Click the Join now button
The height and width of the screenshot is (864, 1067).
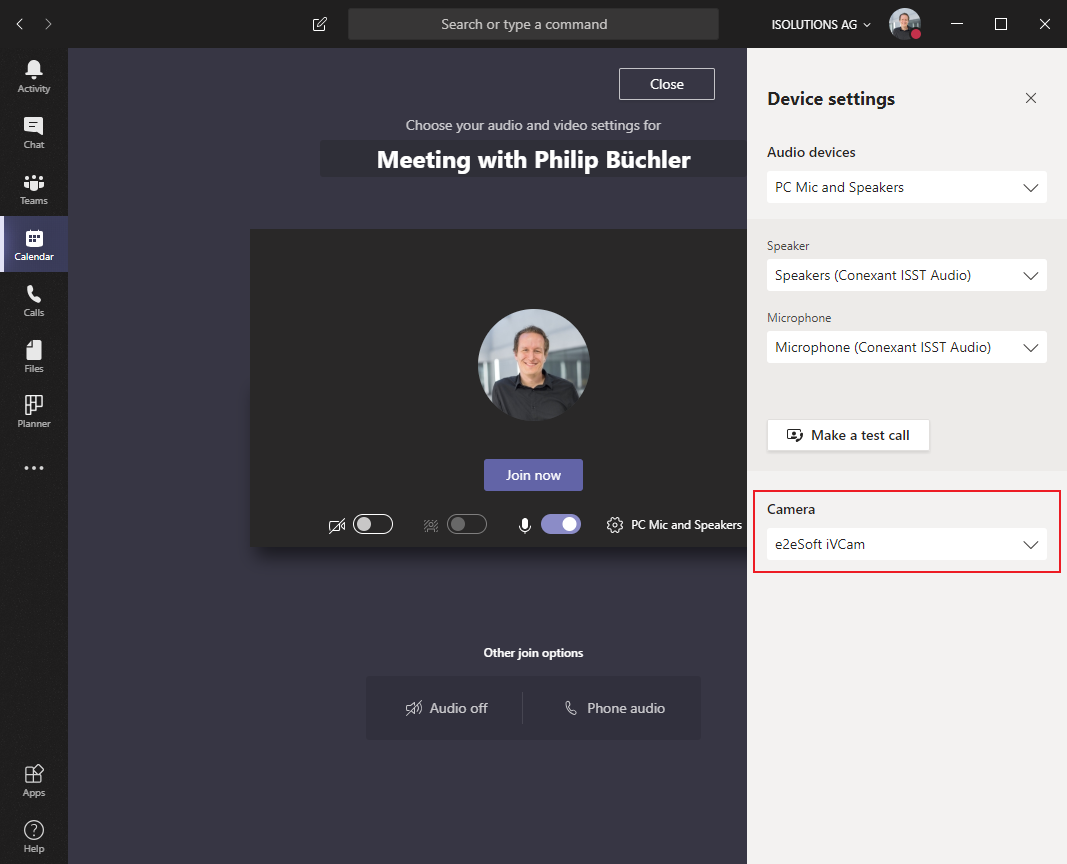coord(534,475)
